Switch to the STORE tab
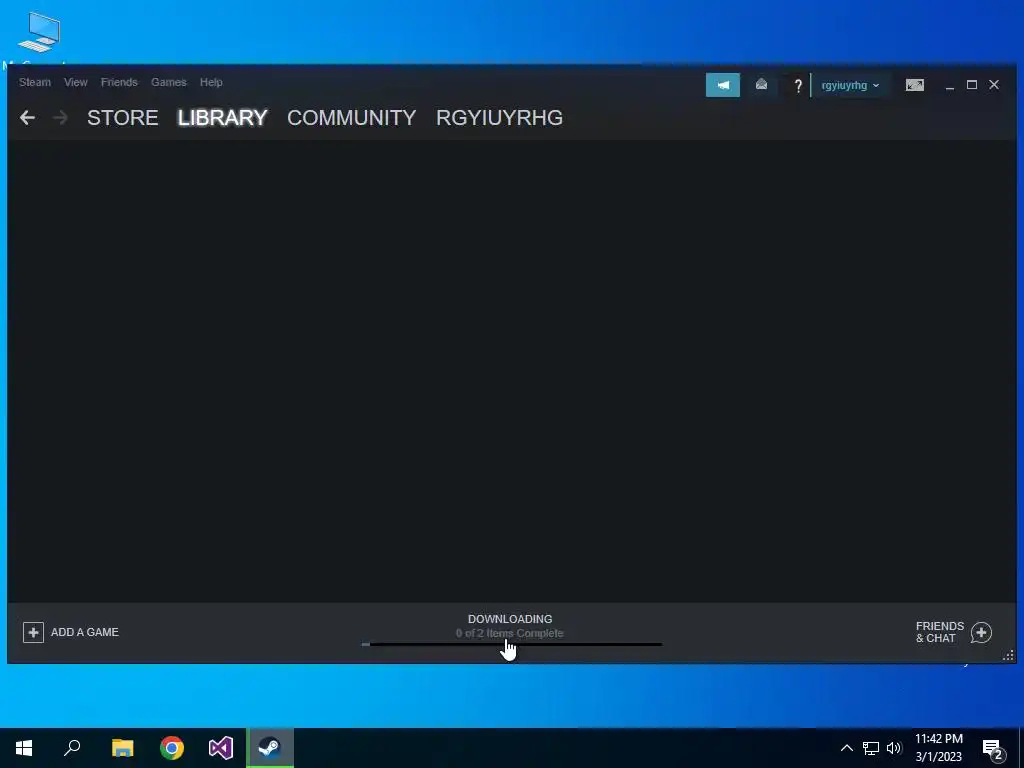This screenshot has width=1024, height=768. click(123, 118)
